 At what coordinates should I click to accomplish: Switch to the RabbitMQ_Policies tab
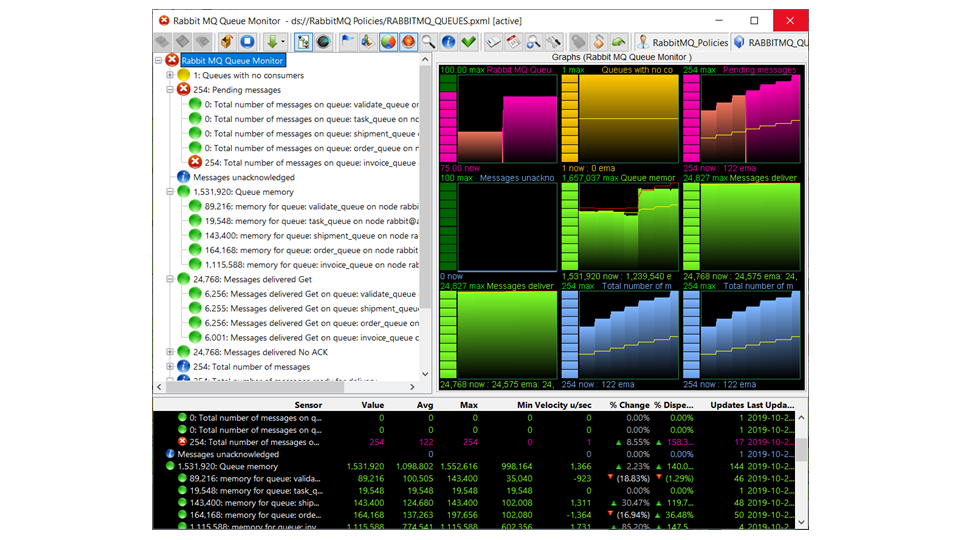(x=682, y=42)
